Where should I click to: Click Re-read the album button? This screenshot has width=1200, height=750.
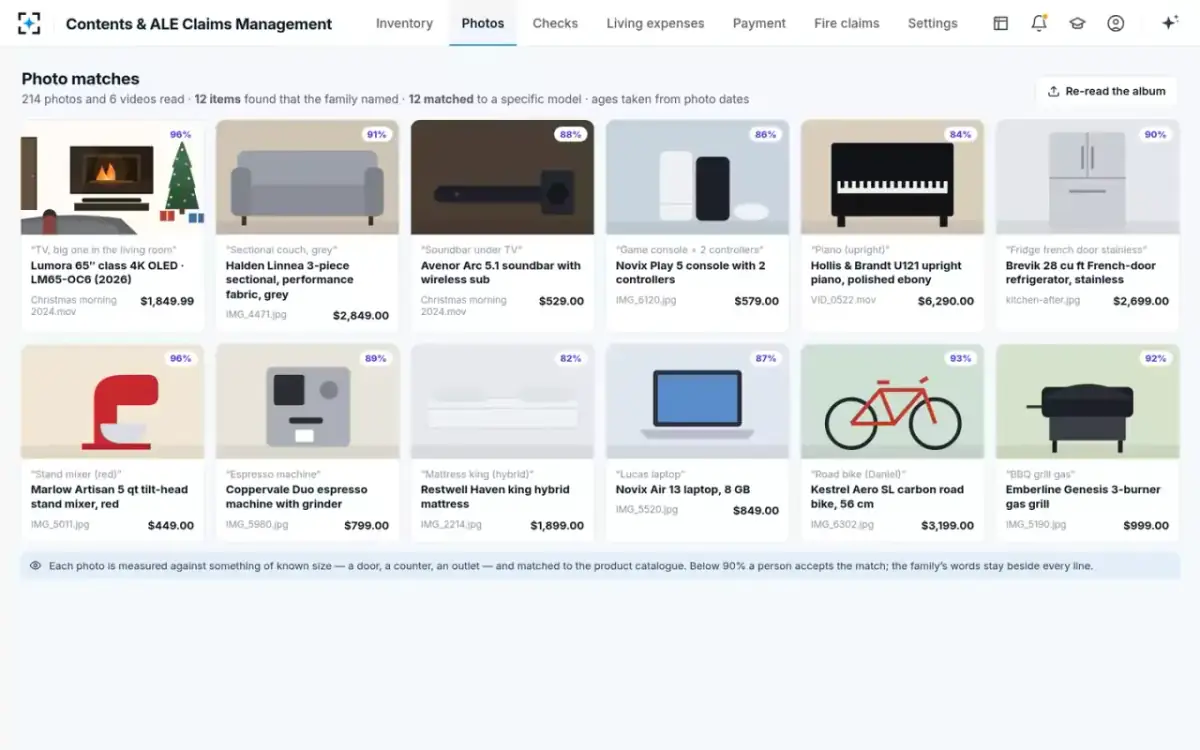(1106, 91)
